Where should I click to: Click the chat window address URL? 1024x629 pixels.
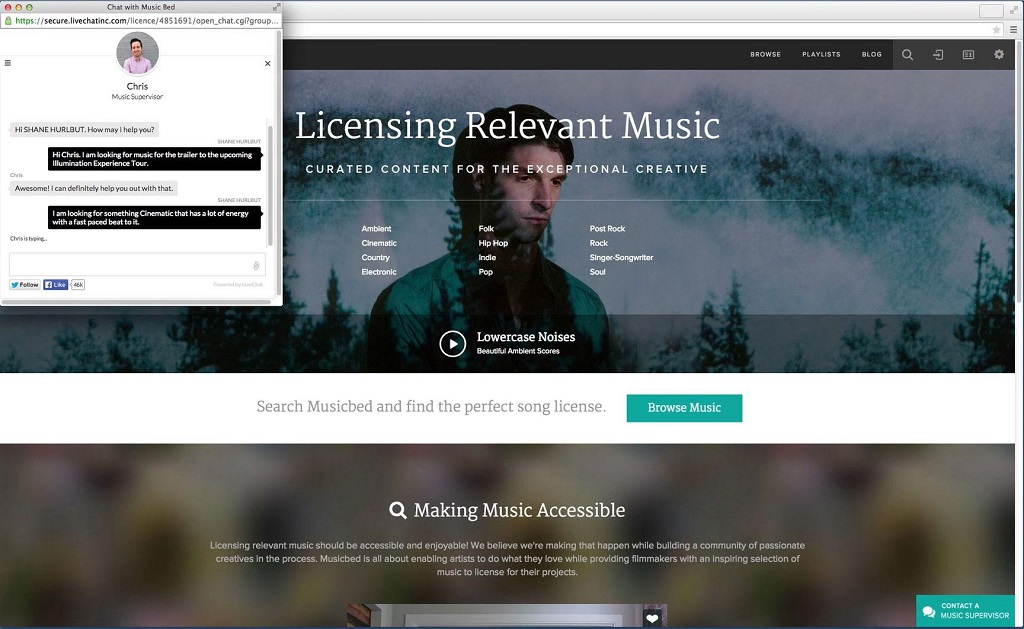point(147,20)
